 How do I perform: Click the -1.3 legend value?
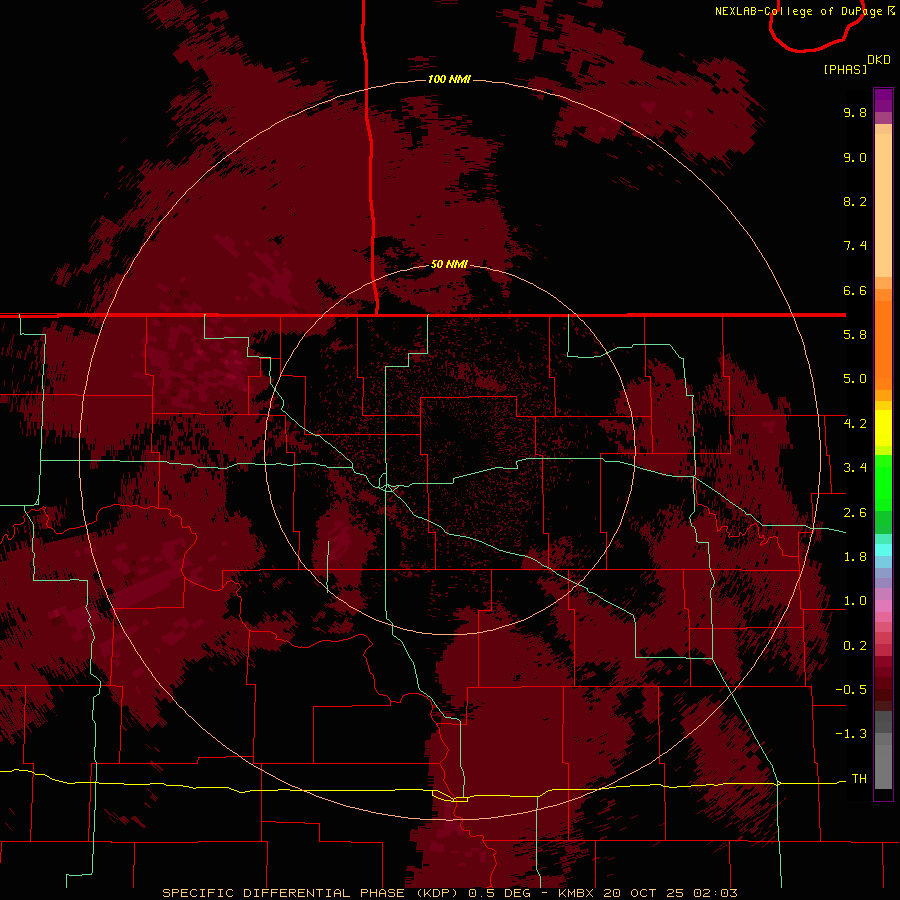851,734
